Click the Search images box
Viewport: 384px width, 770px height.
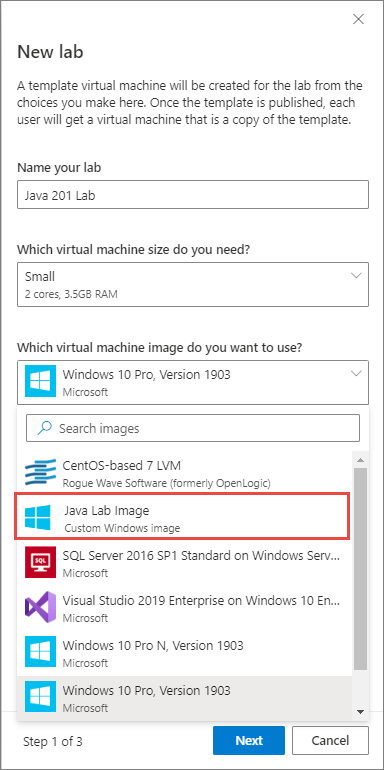(192, 428)
